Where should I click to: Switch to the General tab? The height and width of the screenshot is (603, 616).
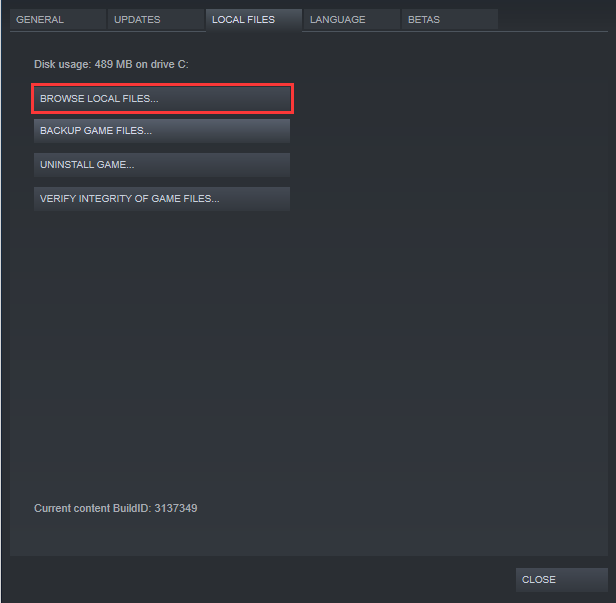(58, 19)
